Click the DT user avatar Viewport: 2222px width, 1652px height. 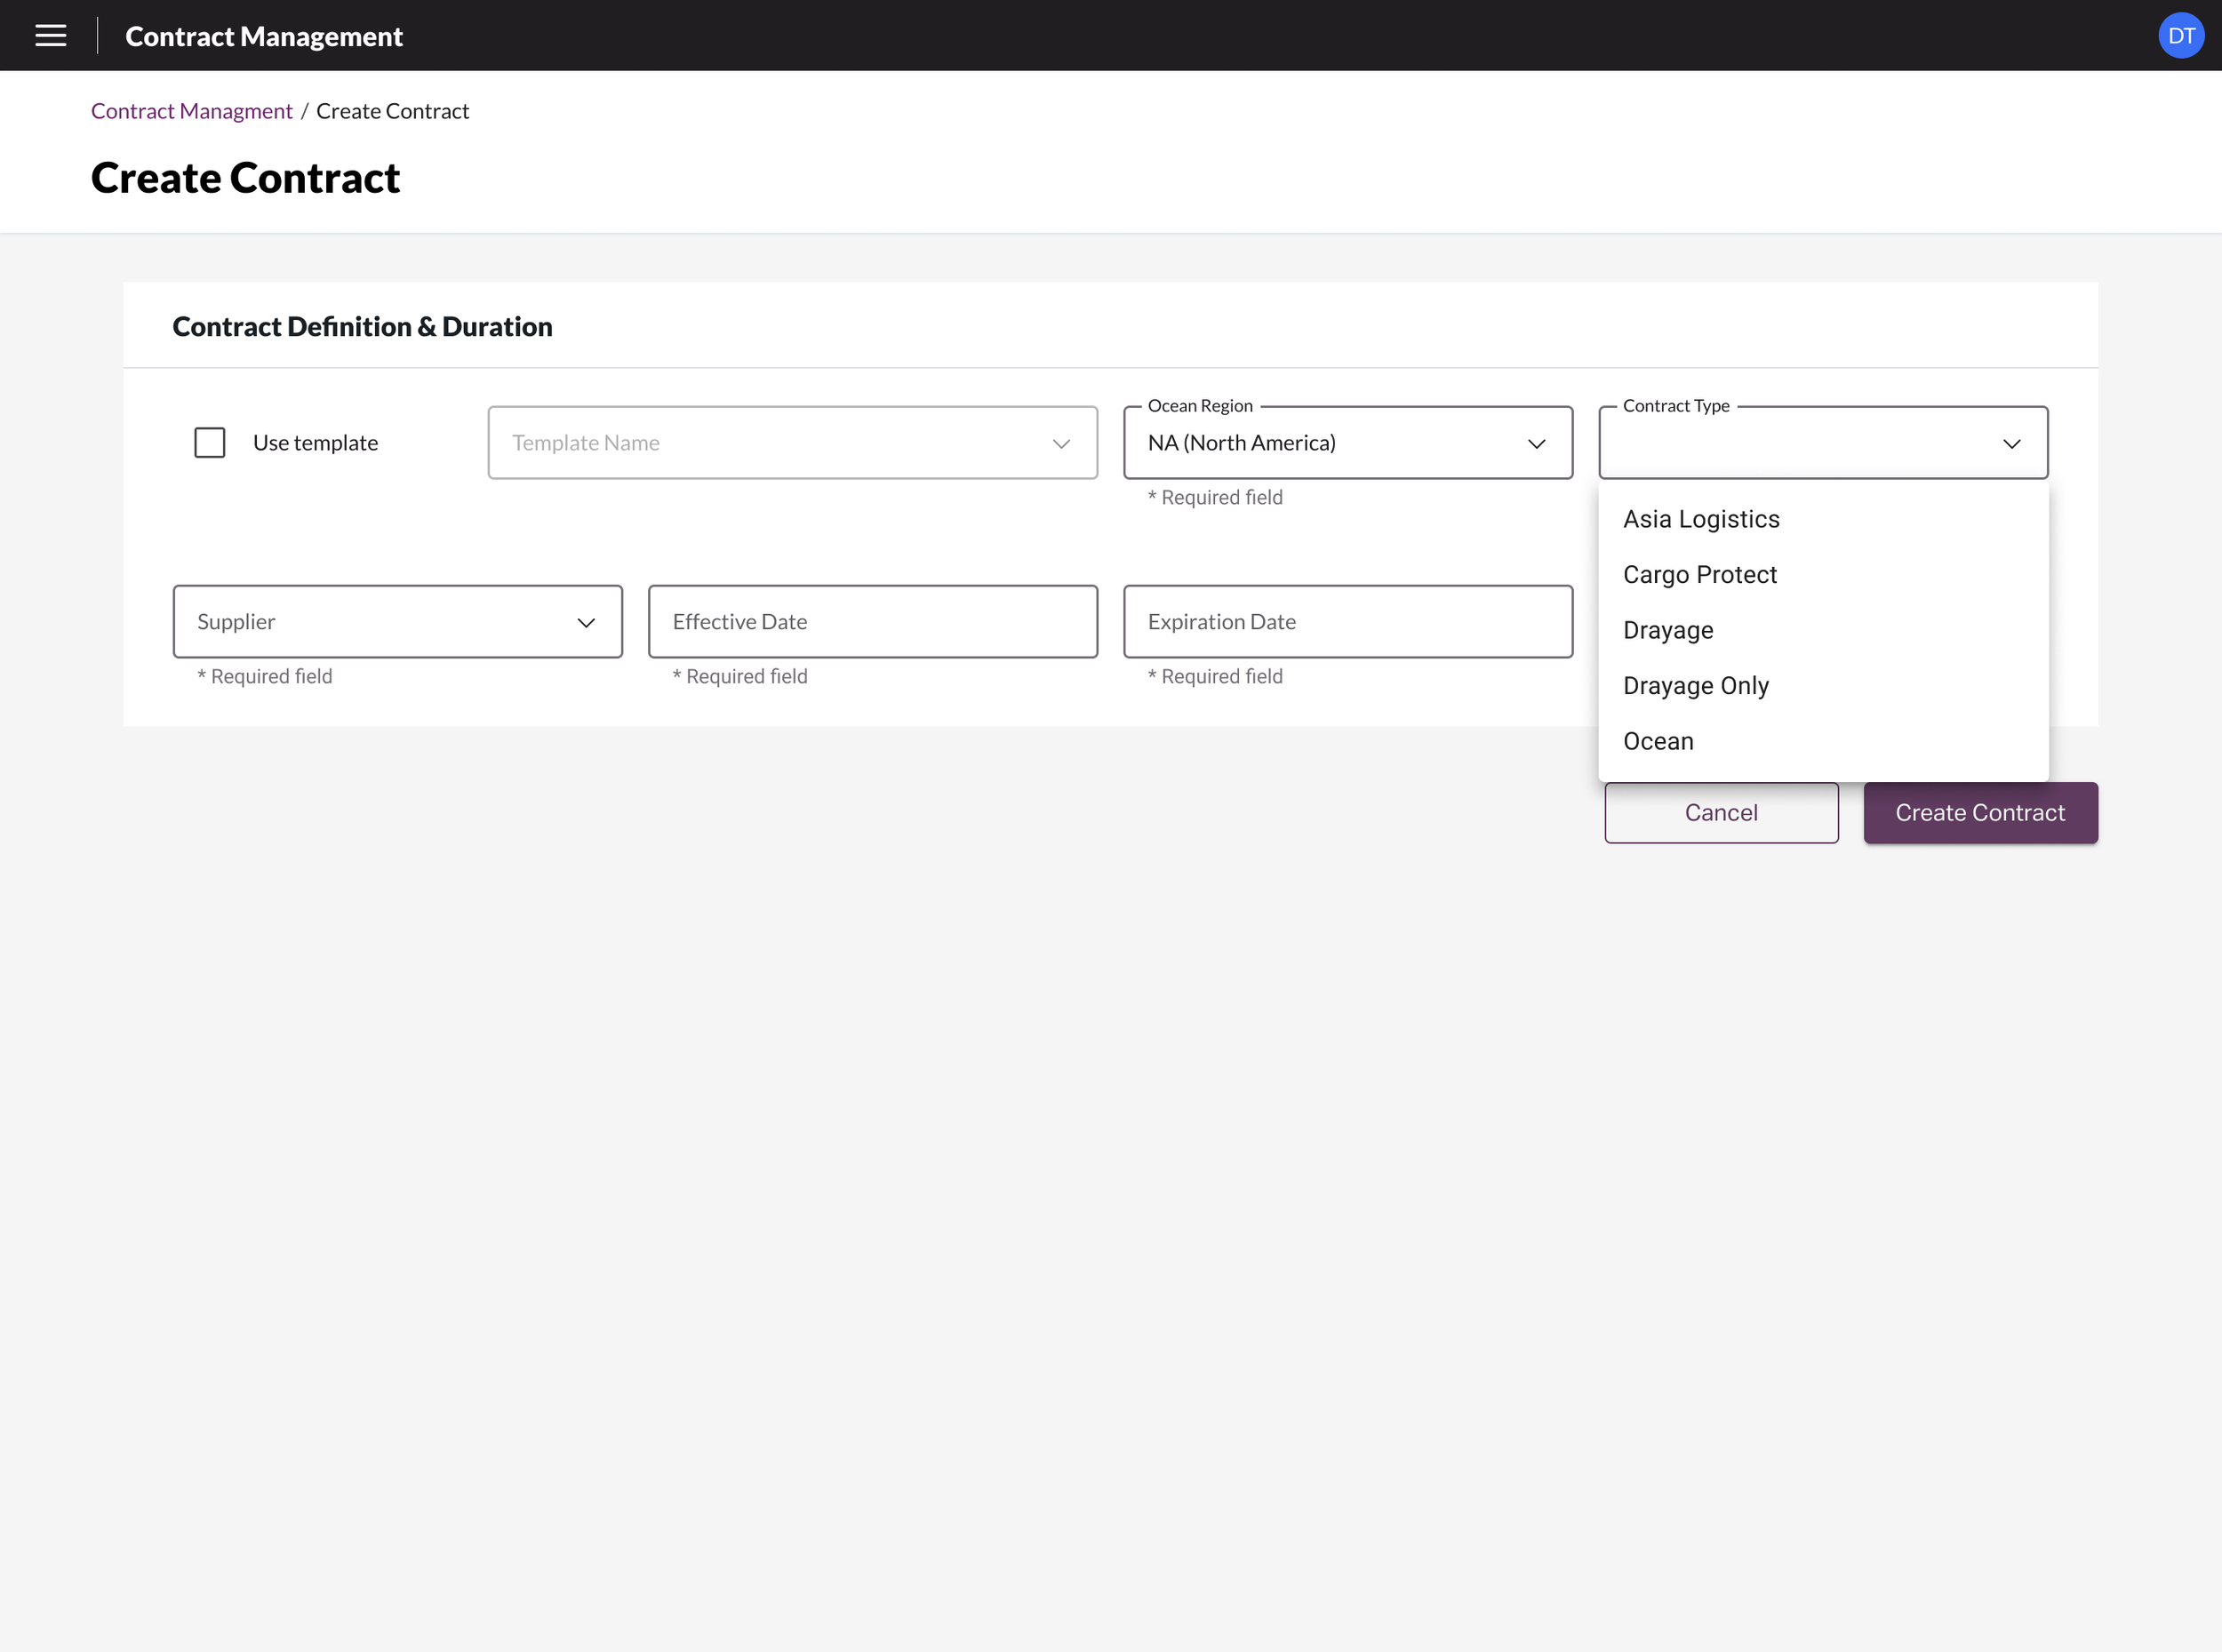2180,36
